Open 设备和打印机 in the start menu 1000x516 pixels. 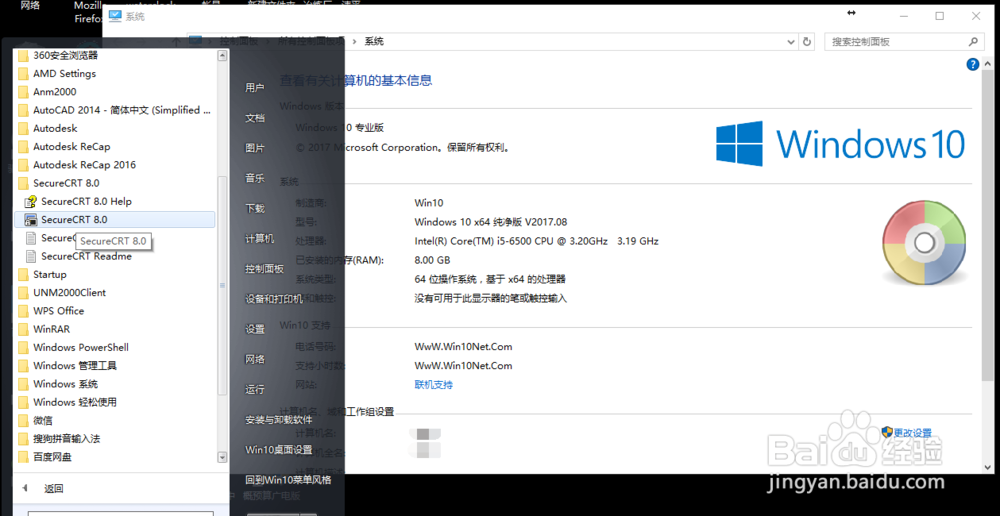[x=274, y=299]
